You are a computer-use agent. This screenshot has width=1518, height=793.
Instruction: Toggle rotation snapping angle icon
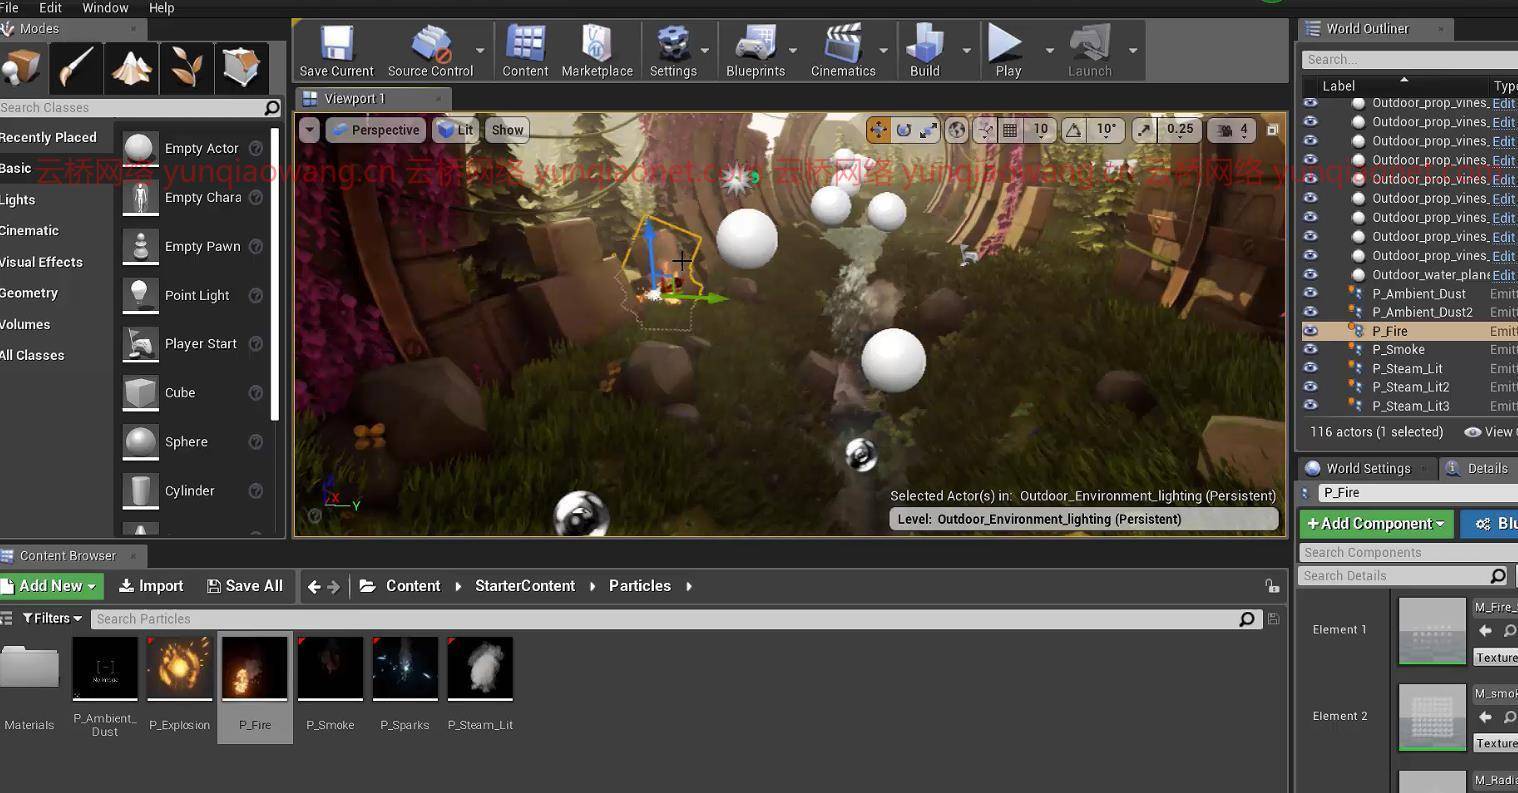point(1073,130)
